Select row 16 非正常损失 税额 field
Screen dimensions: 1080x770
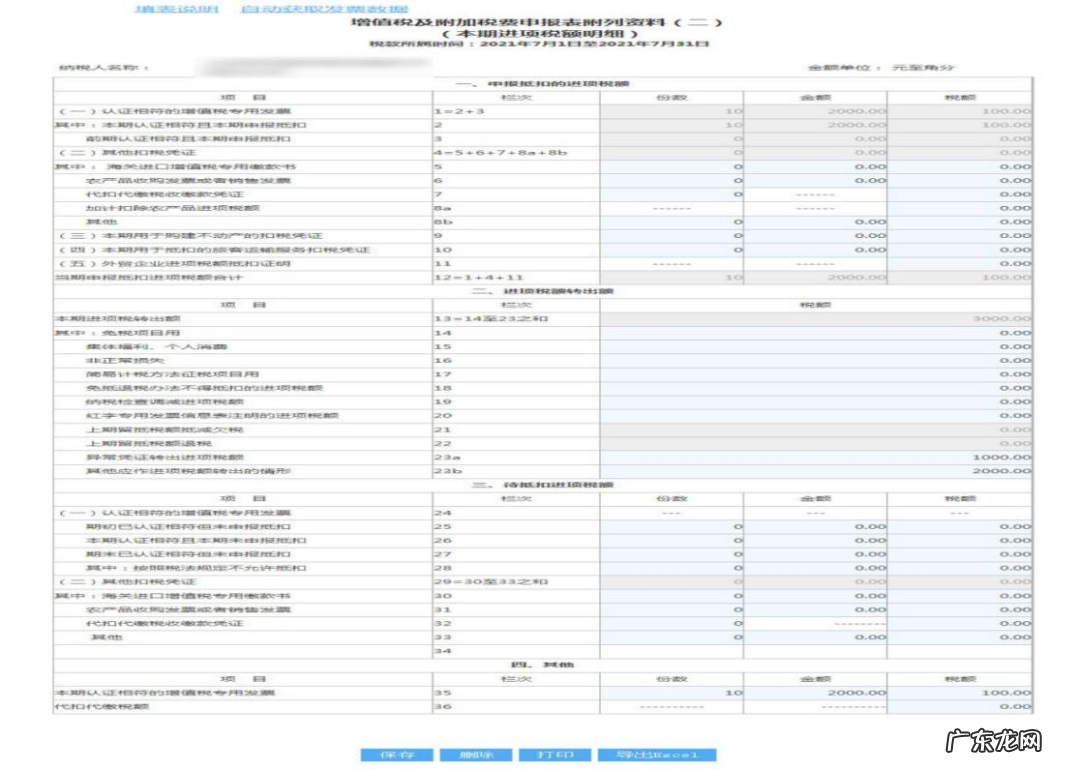pyautogui.click(x=816, y=360)
